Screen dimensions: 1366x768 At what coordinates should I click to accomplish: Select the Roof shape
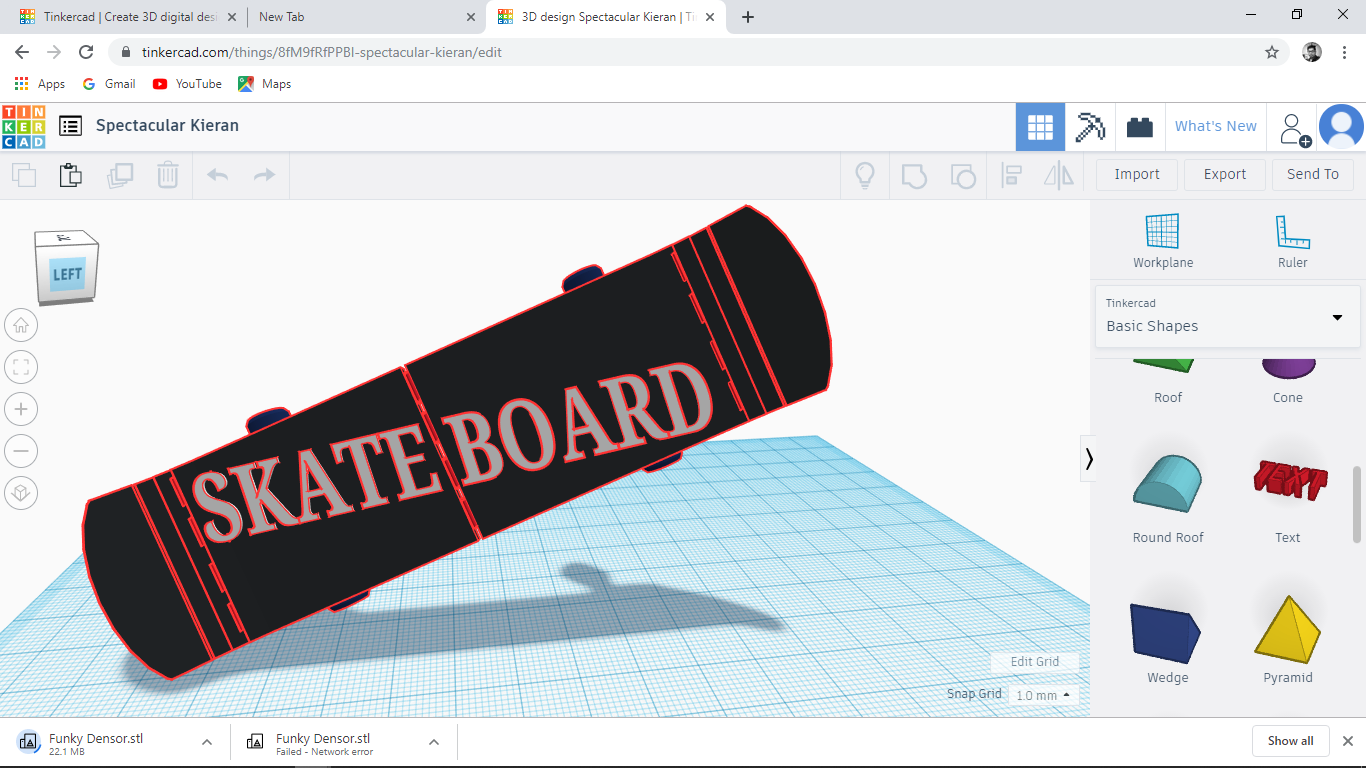[x=1167, y=381]
